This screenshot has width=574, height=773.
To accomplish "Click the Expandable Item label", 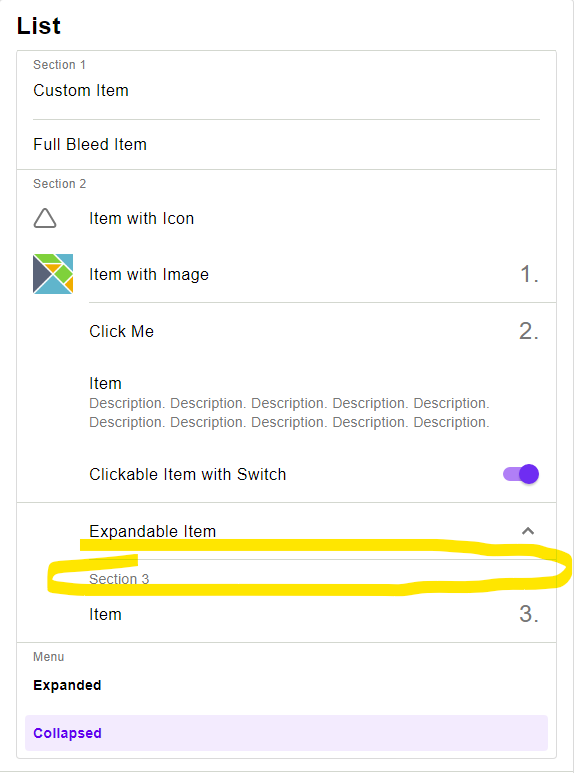I will coord(153,531).
